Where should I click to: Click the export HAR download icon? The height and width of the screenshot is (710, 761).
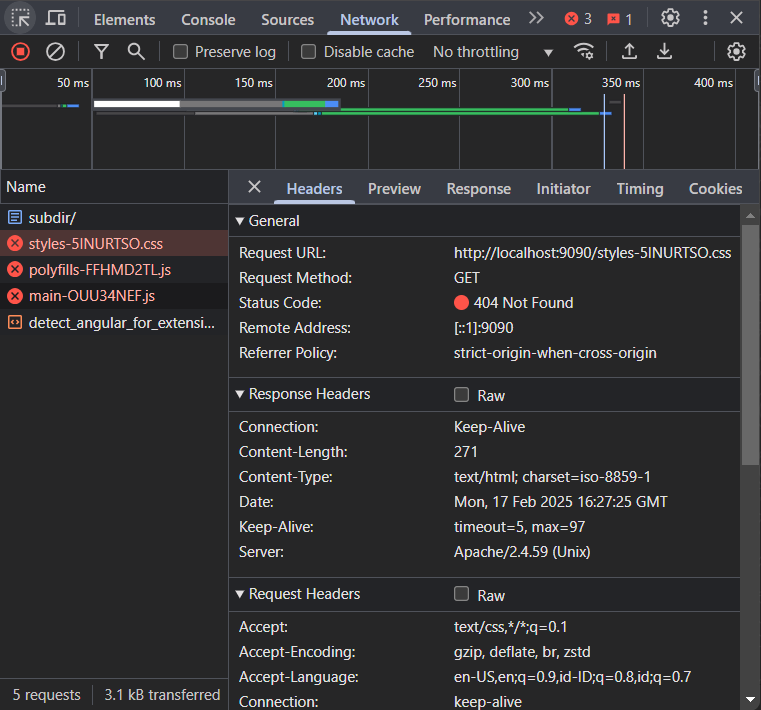(664, 52)
